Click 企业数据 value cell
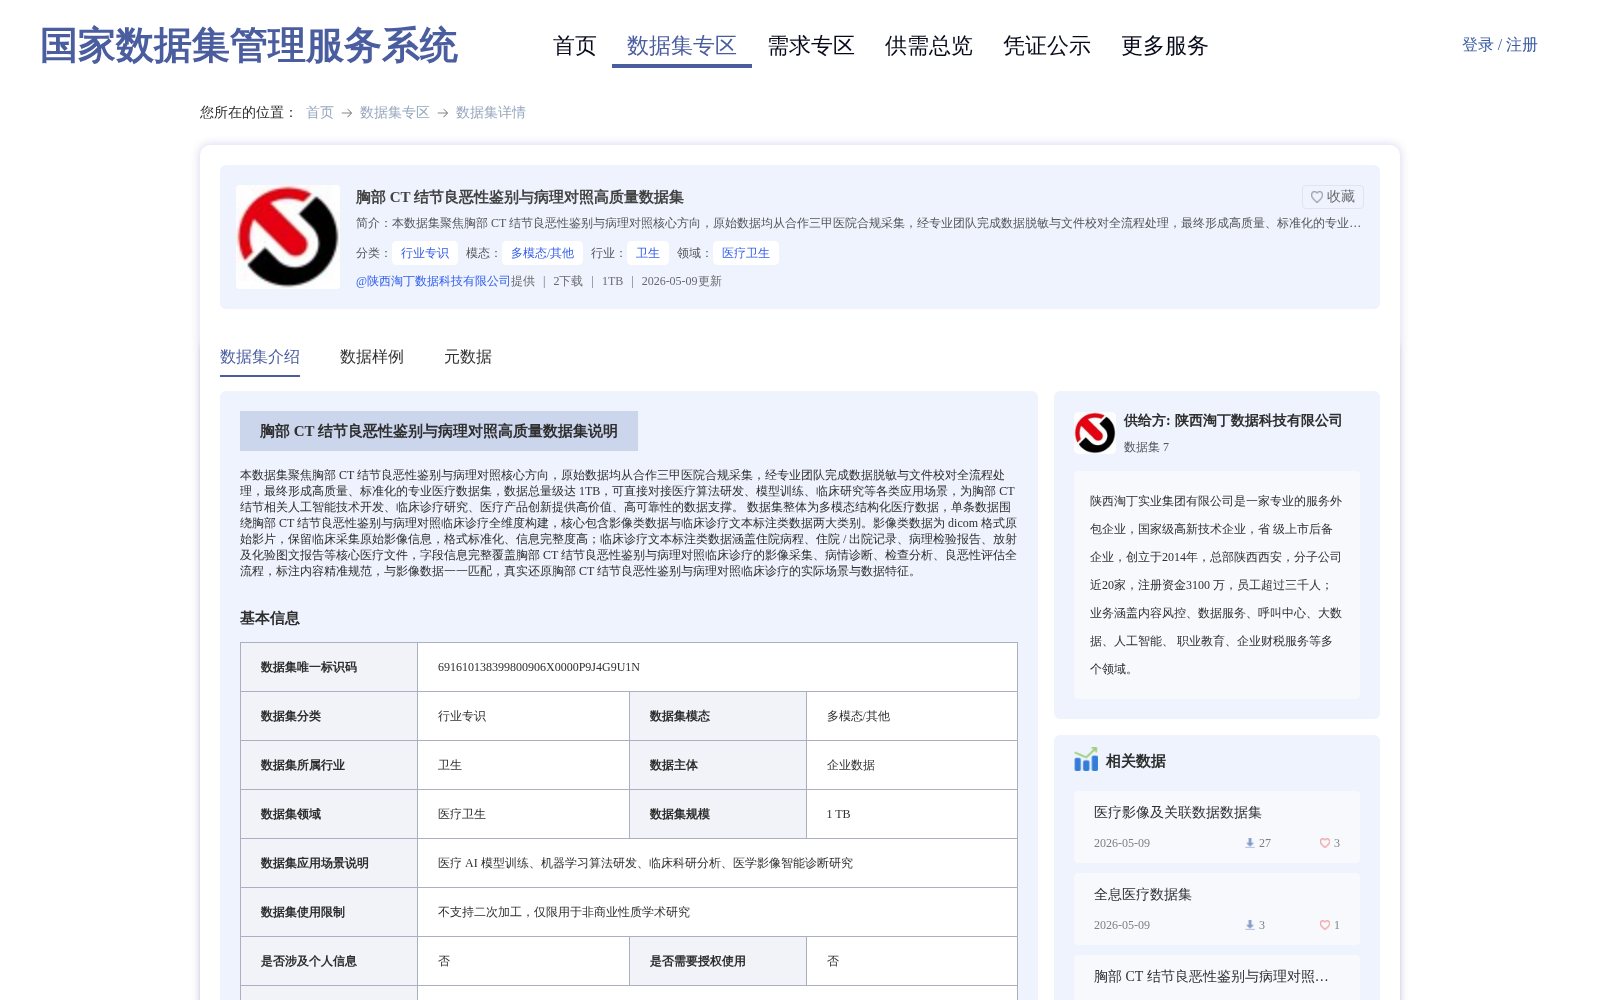This screenshot has width=1600, height=1000. click(x=912, y=765)
